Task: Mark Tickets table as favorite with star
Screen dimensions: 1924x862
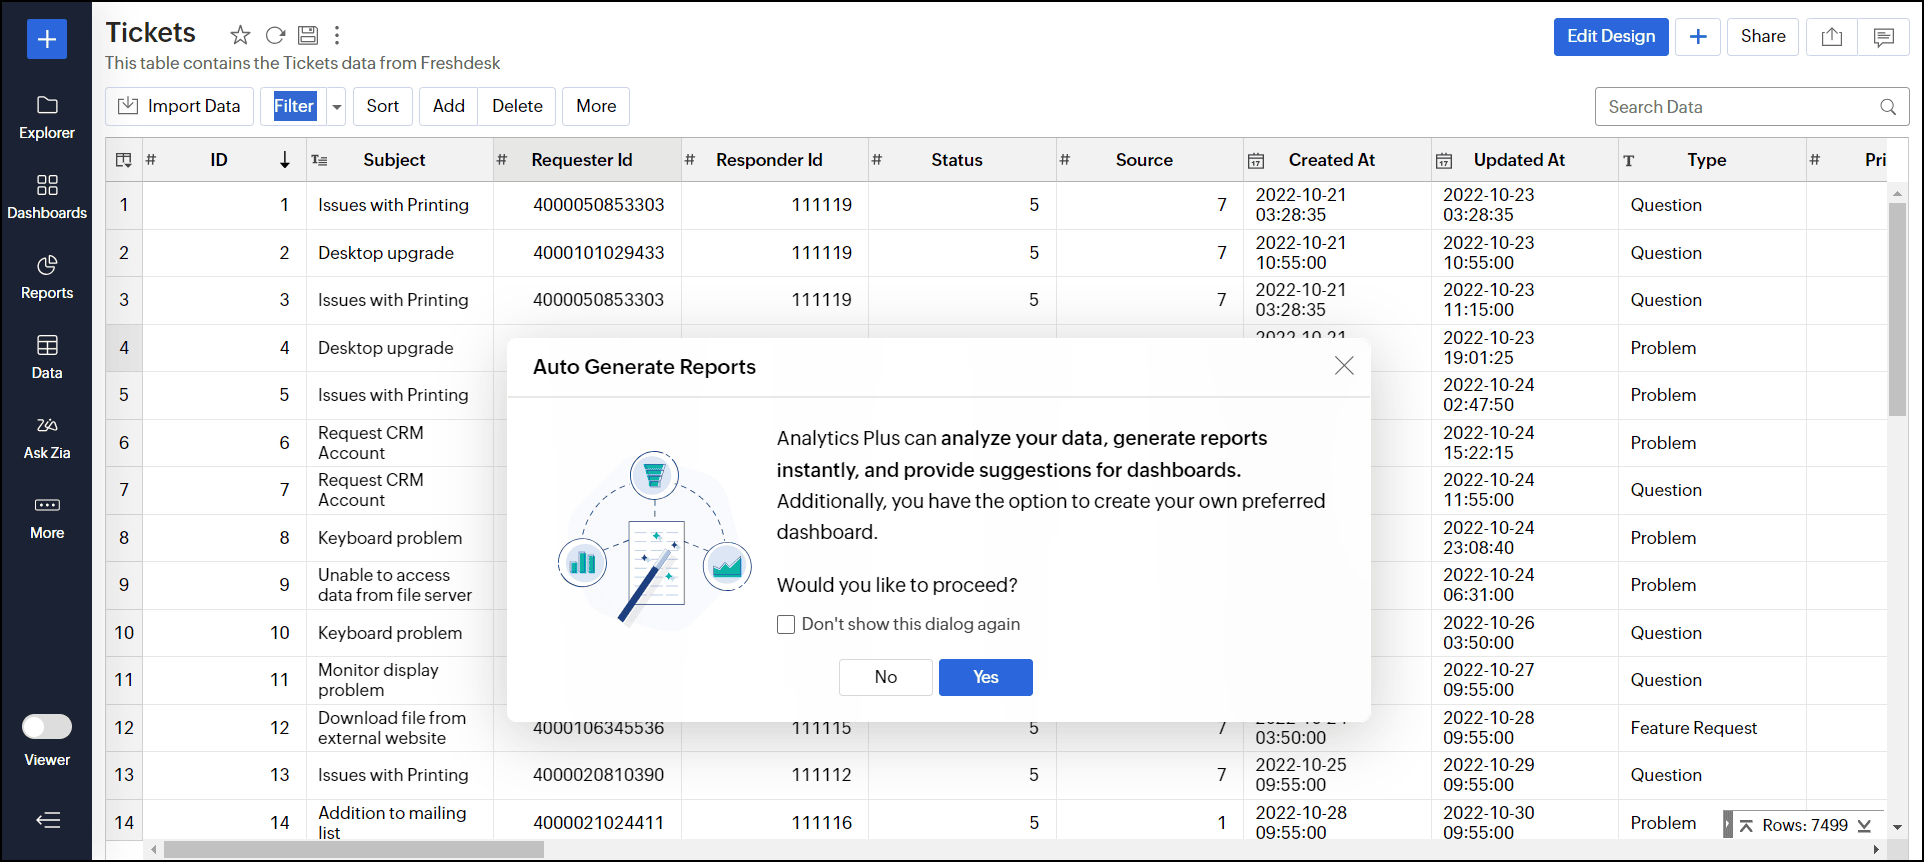Action: (240, 36)
